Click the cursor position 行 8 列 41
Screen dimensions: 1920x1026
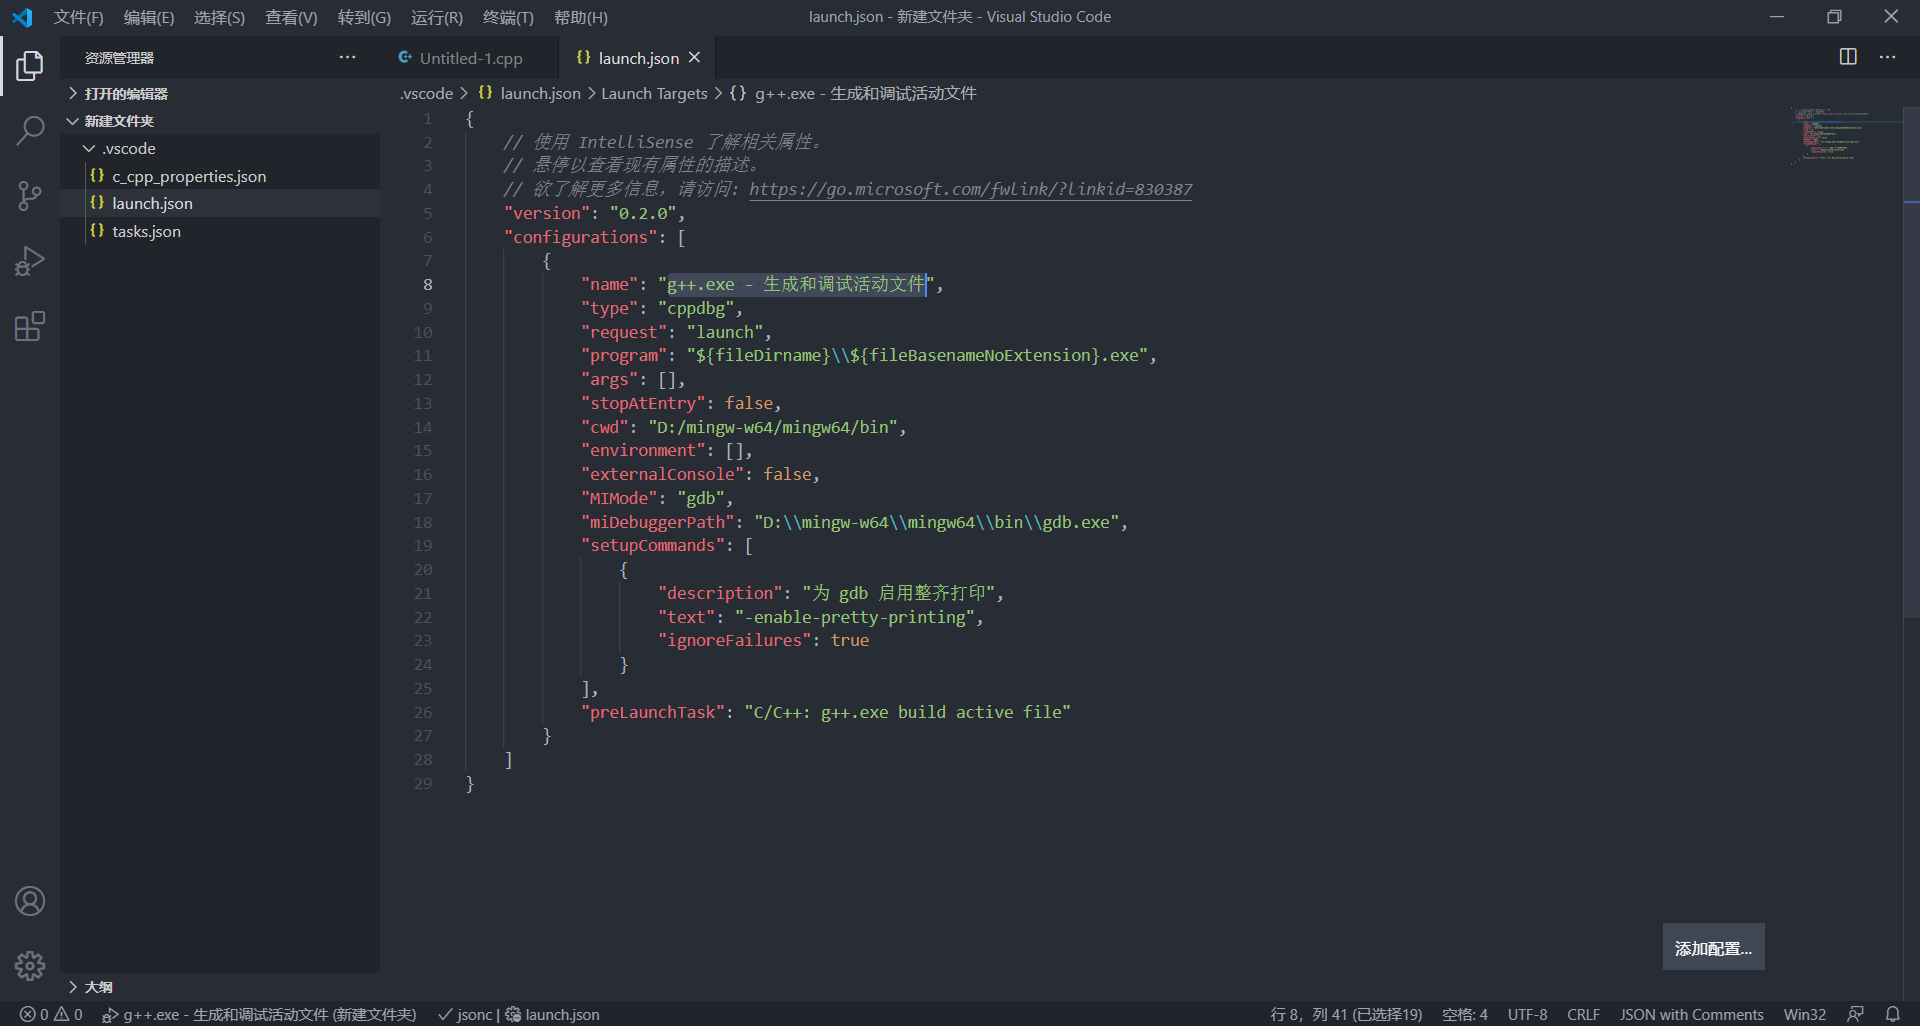point(1346,1014)
